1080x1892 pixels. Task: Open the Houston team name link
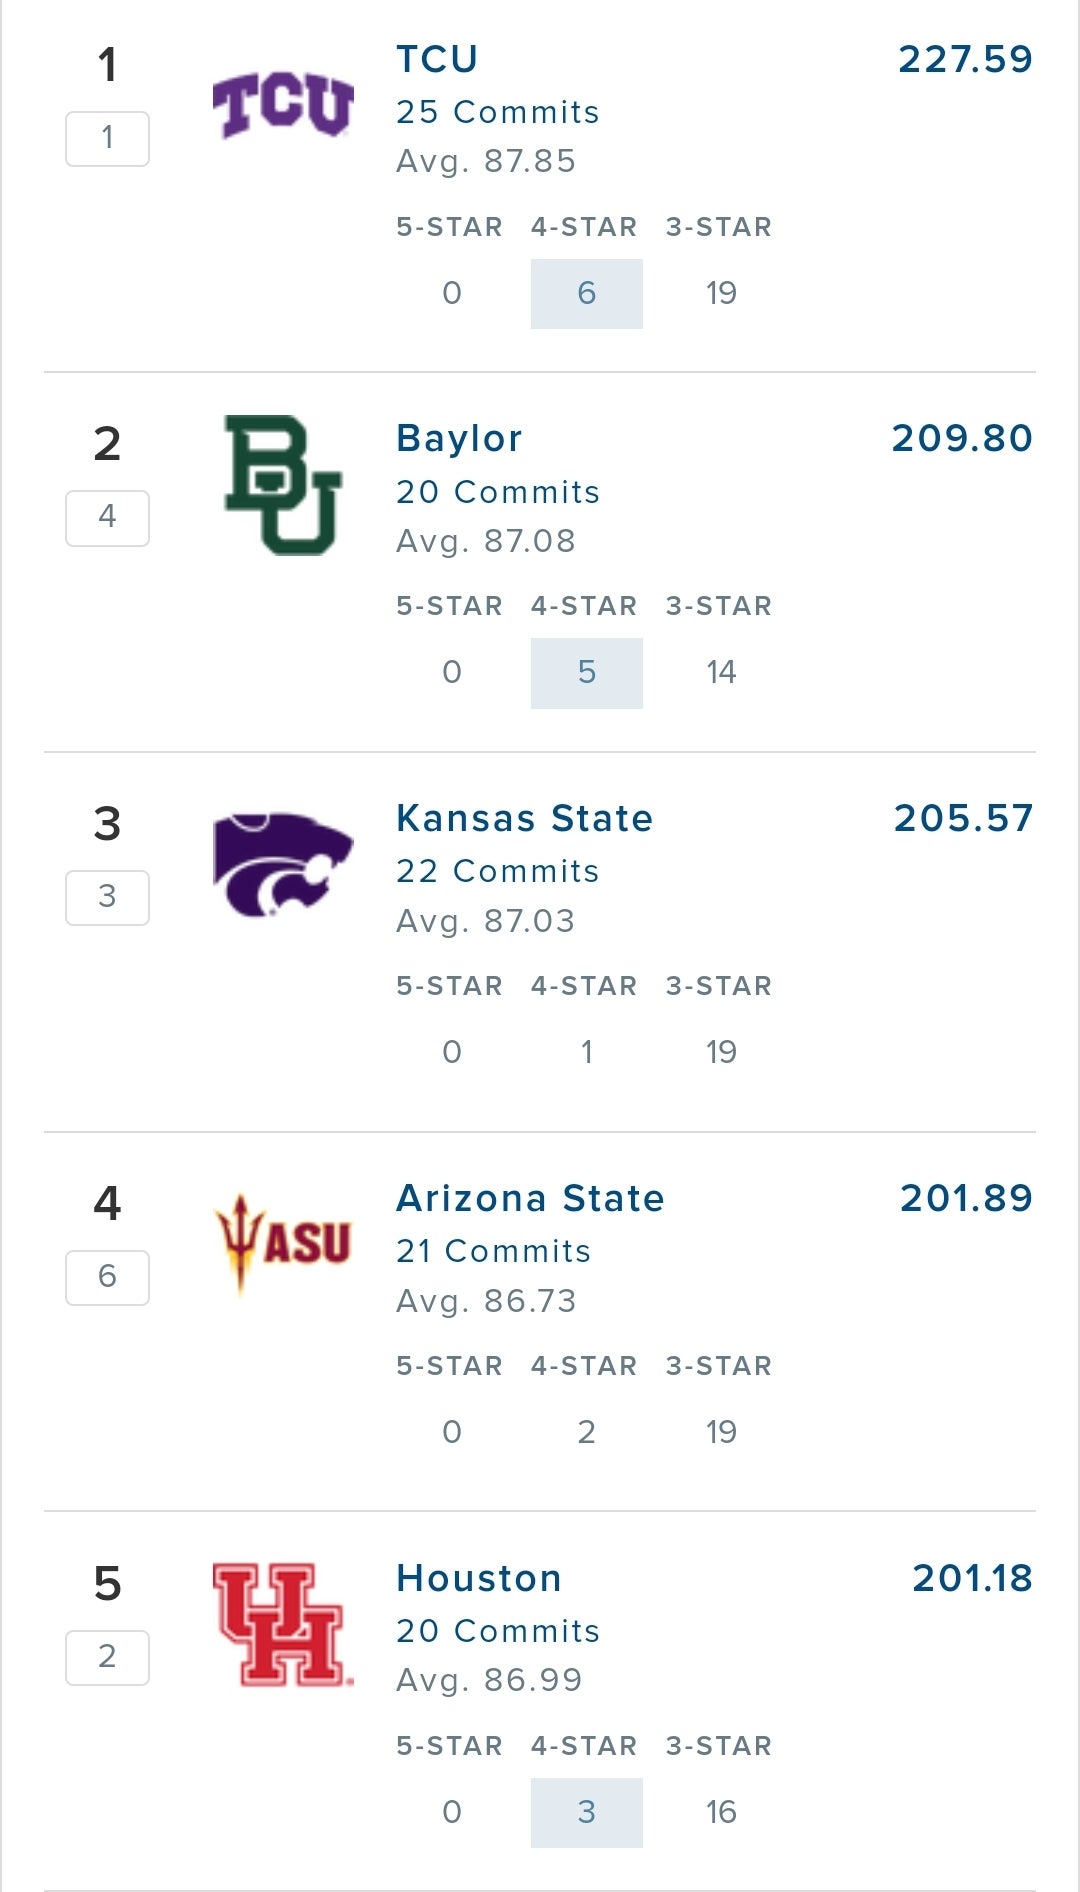479,1578
